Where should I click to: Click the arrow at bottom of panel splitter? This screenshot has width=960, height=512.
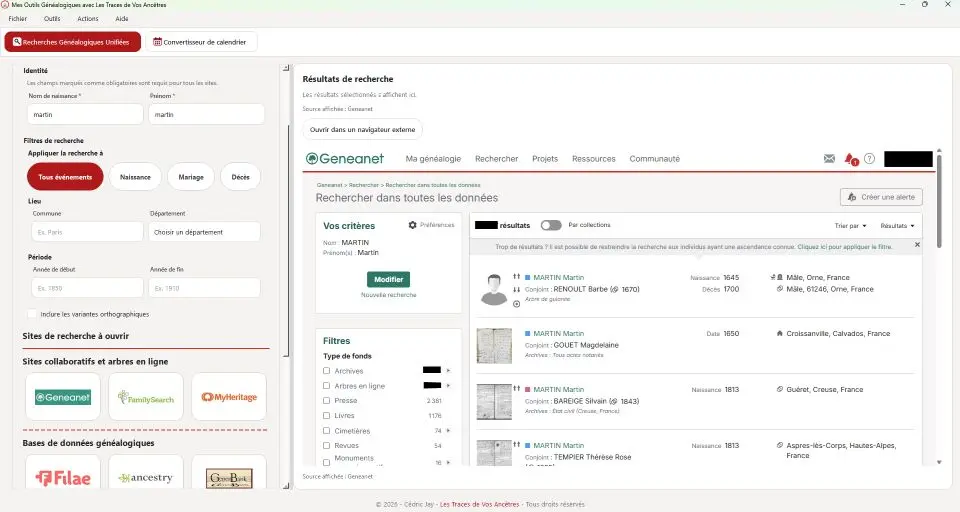286,486
